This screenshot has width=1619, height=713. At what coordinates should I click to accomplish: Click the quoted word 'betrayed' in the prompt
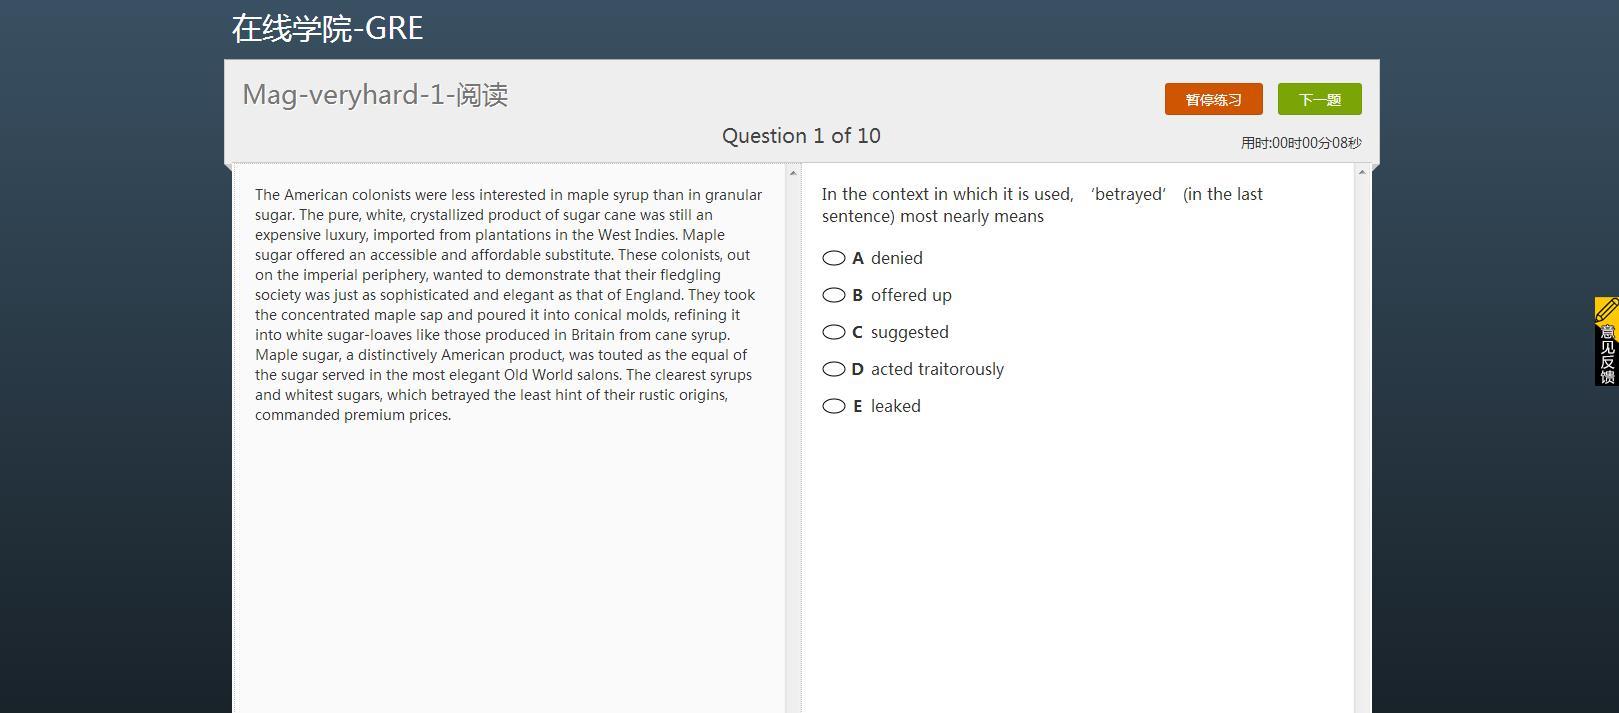pos(1129,194)
